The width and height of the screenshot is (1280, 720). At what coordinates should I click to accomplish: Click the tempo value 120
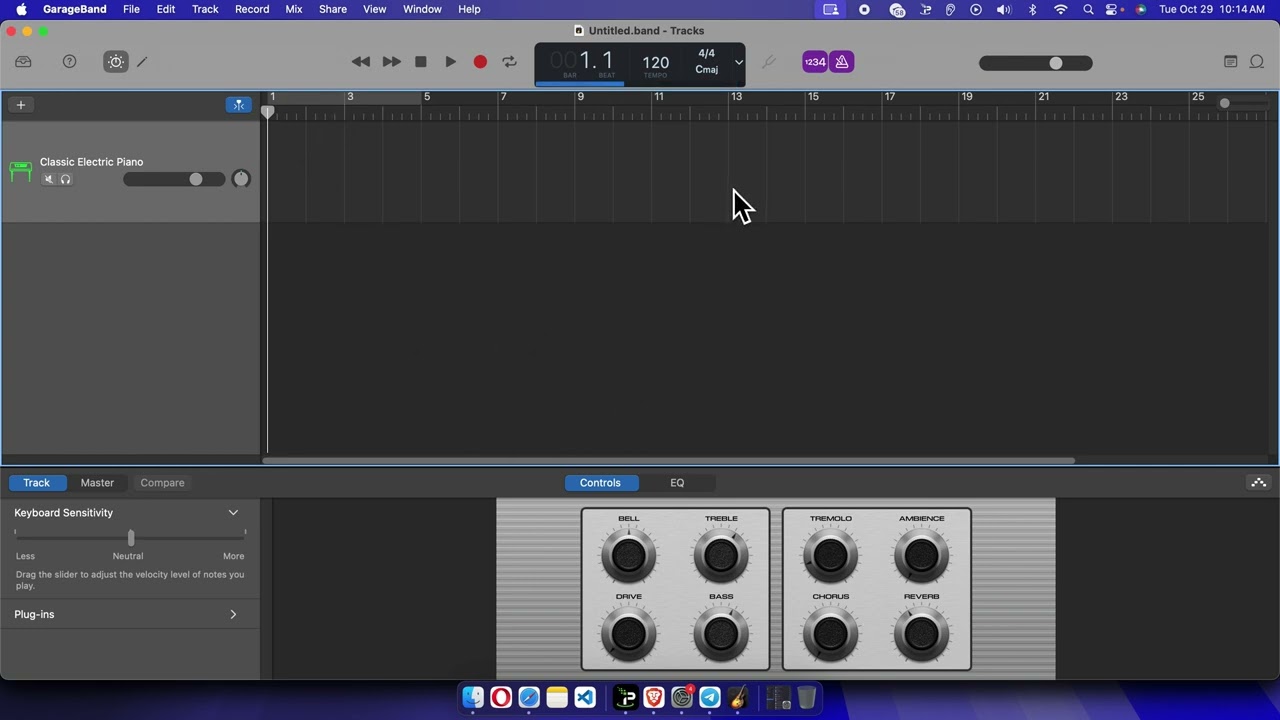click(x=655, y=62)
